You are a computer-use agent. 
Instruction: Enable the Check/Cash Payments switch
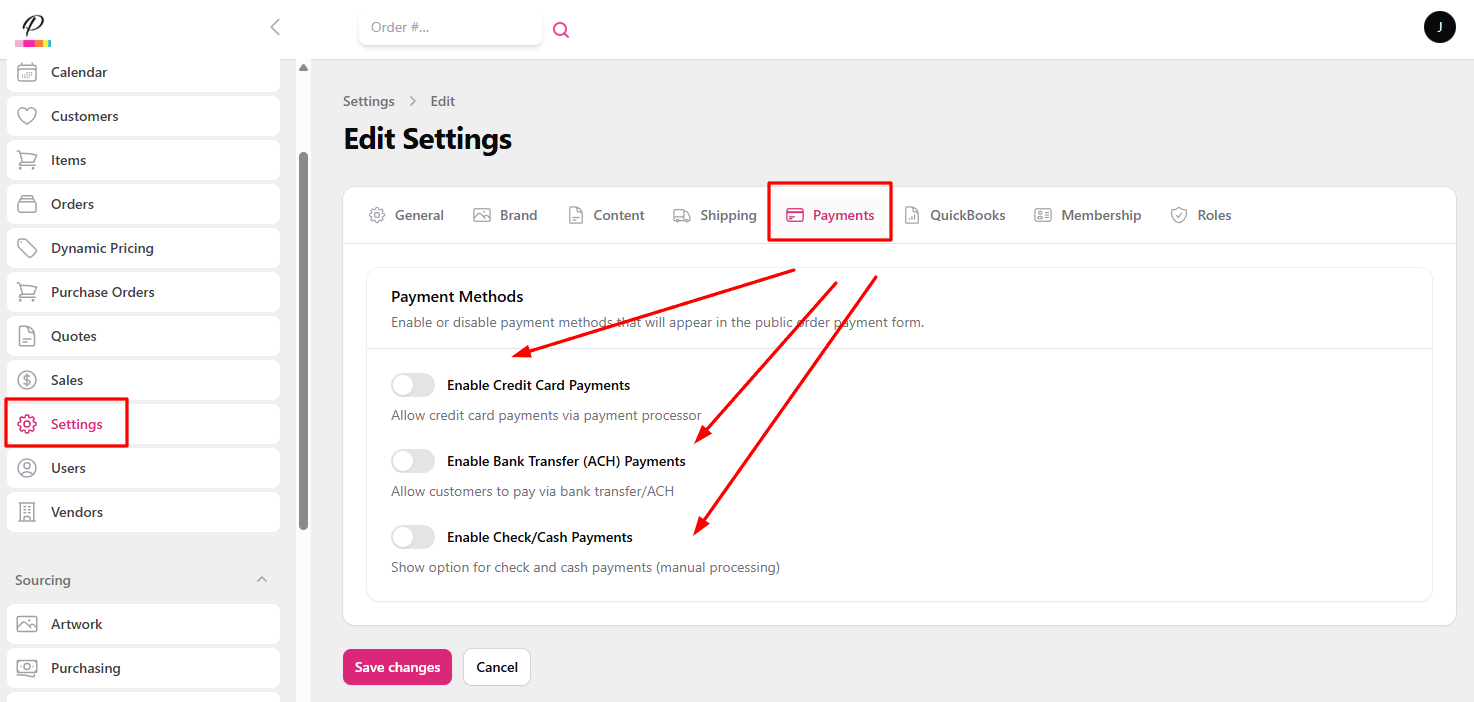(412, 536)
